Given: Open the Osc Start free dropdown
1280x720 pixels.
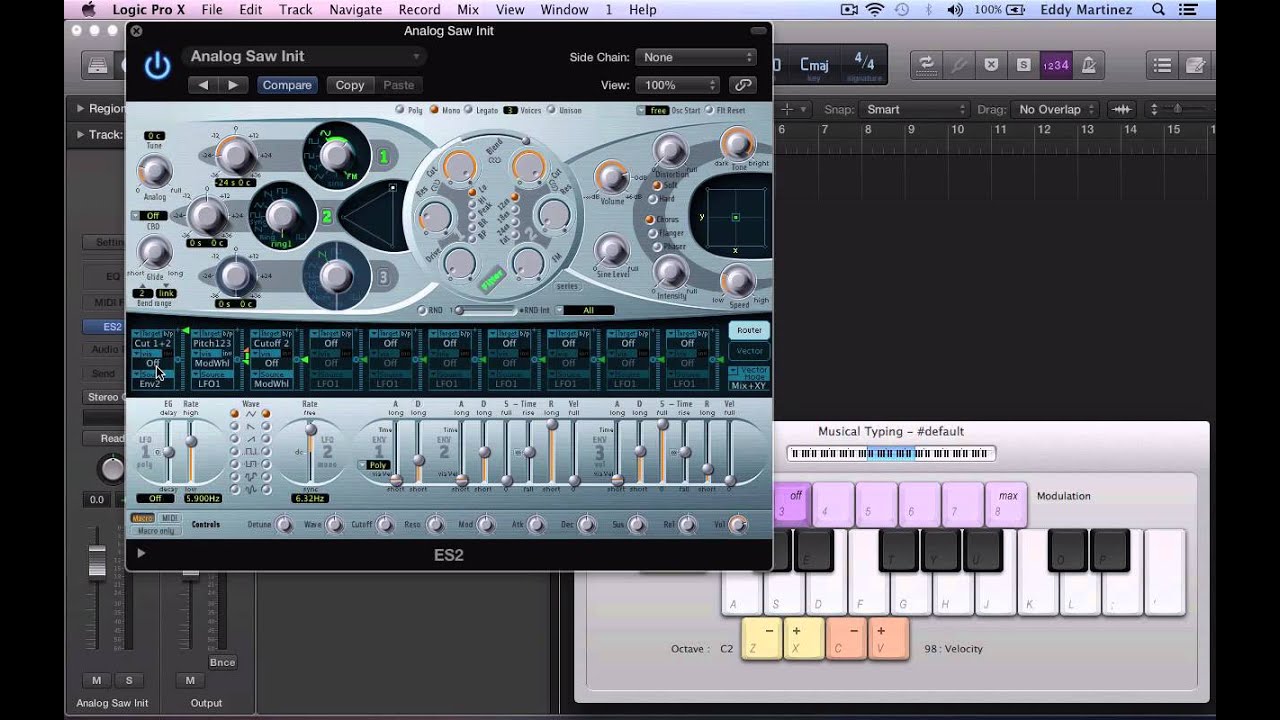Looking at the screenshot, I should 654,110.
